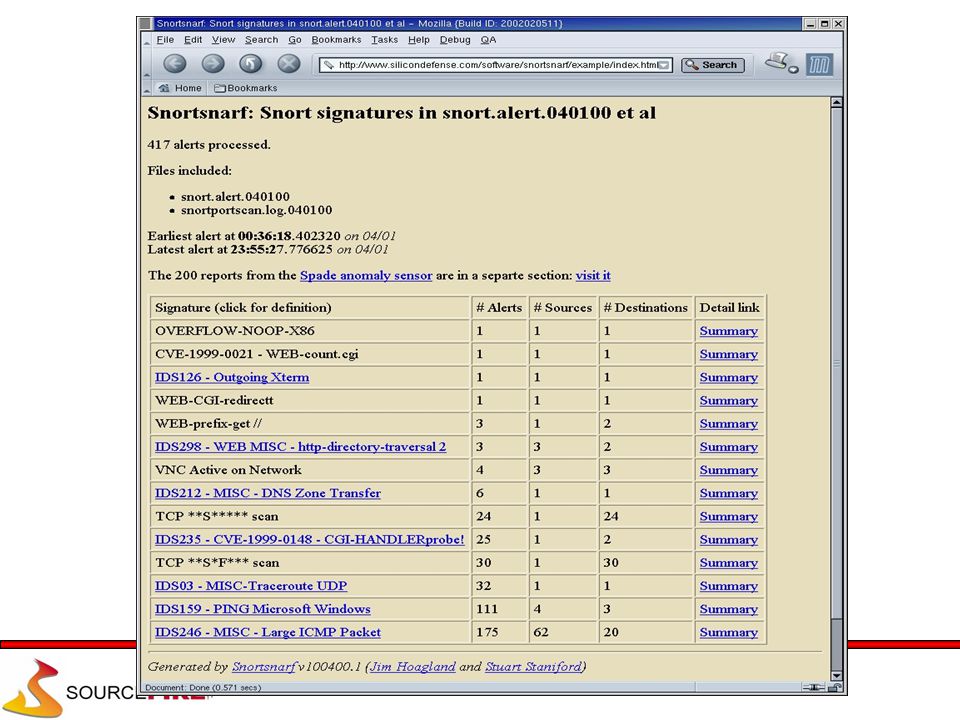Open Summary for TCP **S*F*** scan row
The width and height of the screenshot is (960, 720).
click(x=729, y=563)
